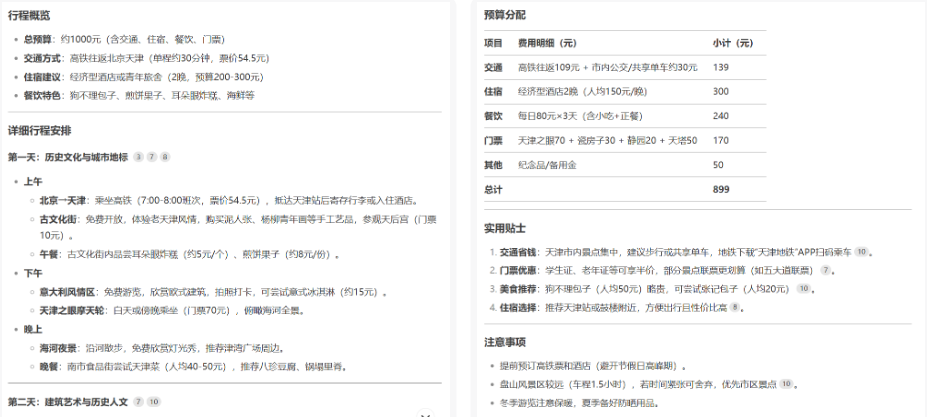This screenshot has width=927, height=417.
Task: Click citation badge 10 beside 第二天 heading
Action: 154,401
